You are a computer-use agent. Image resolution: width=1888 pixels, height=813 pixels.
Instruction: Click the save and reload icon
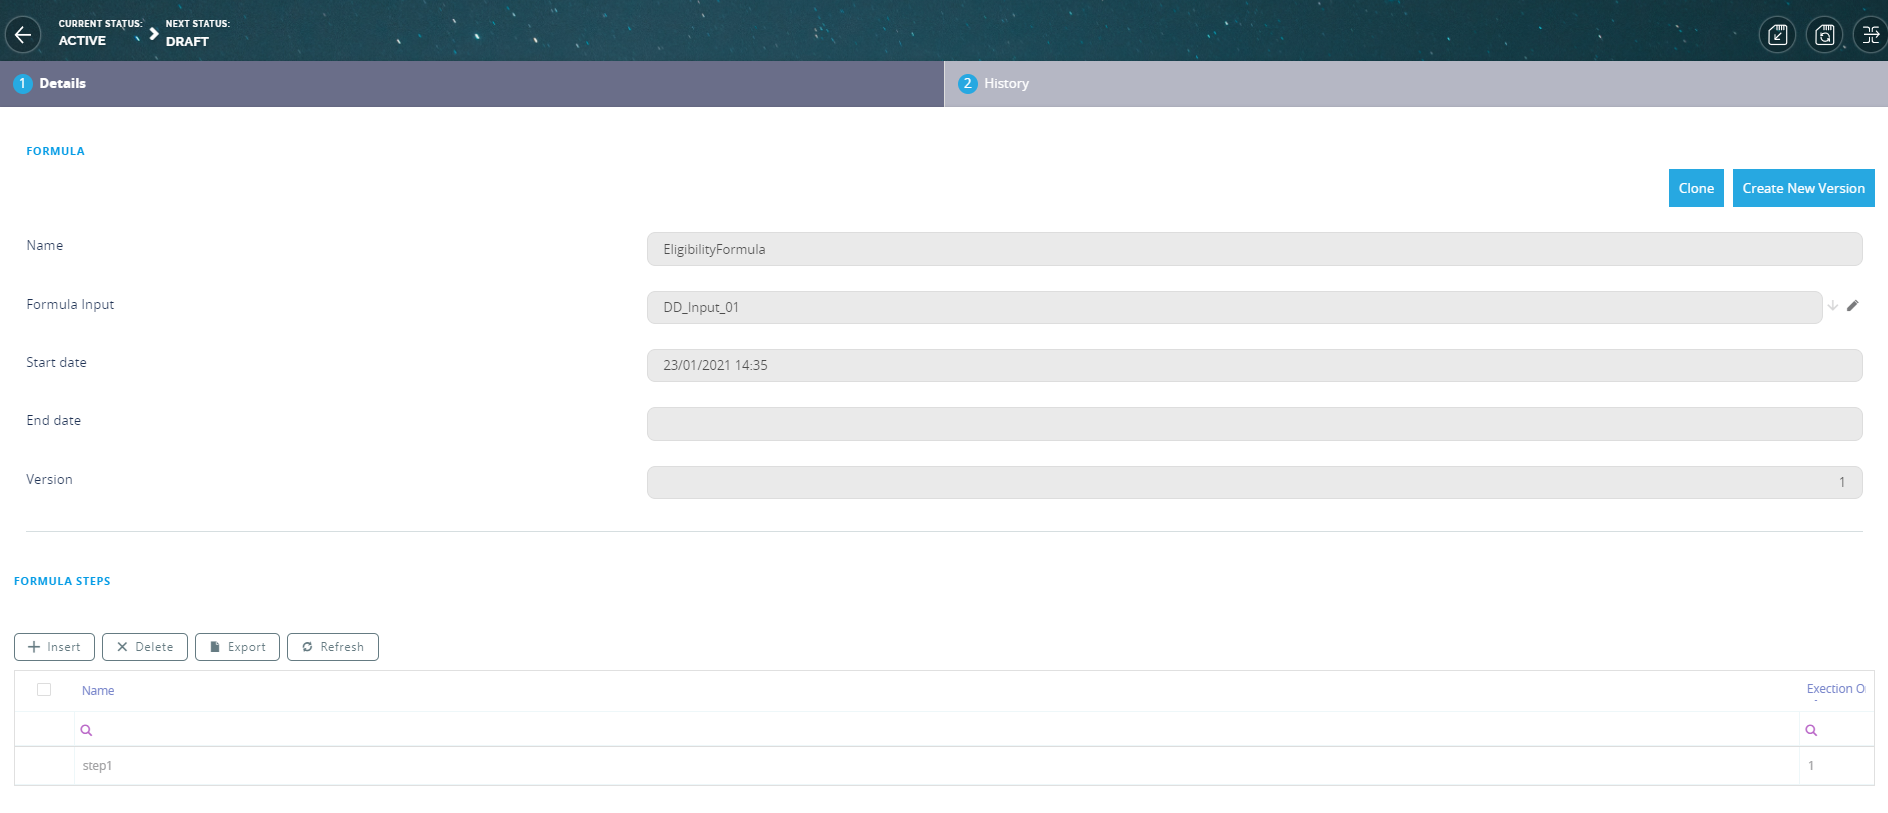click(1824, 35)
